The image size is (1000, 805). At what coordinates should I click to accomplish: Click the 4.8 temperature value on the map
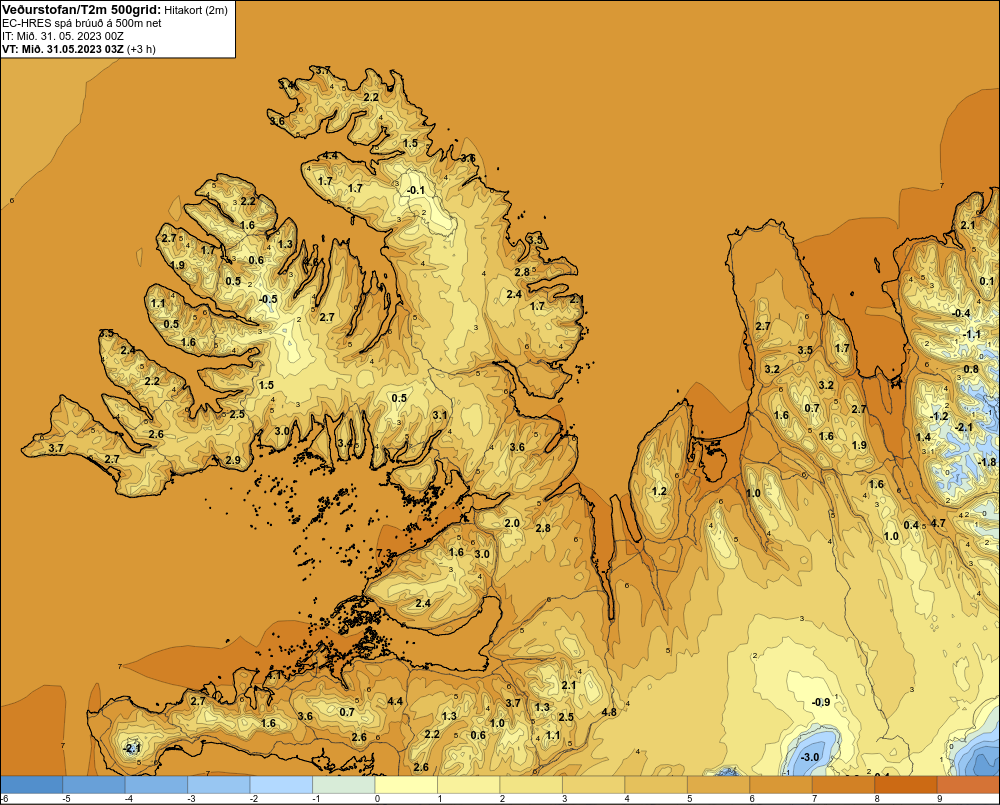pyautogui.click(x=609, y=712)
